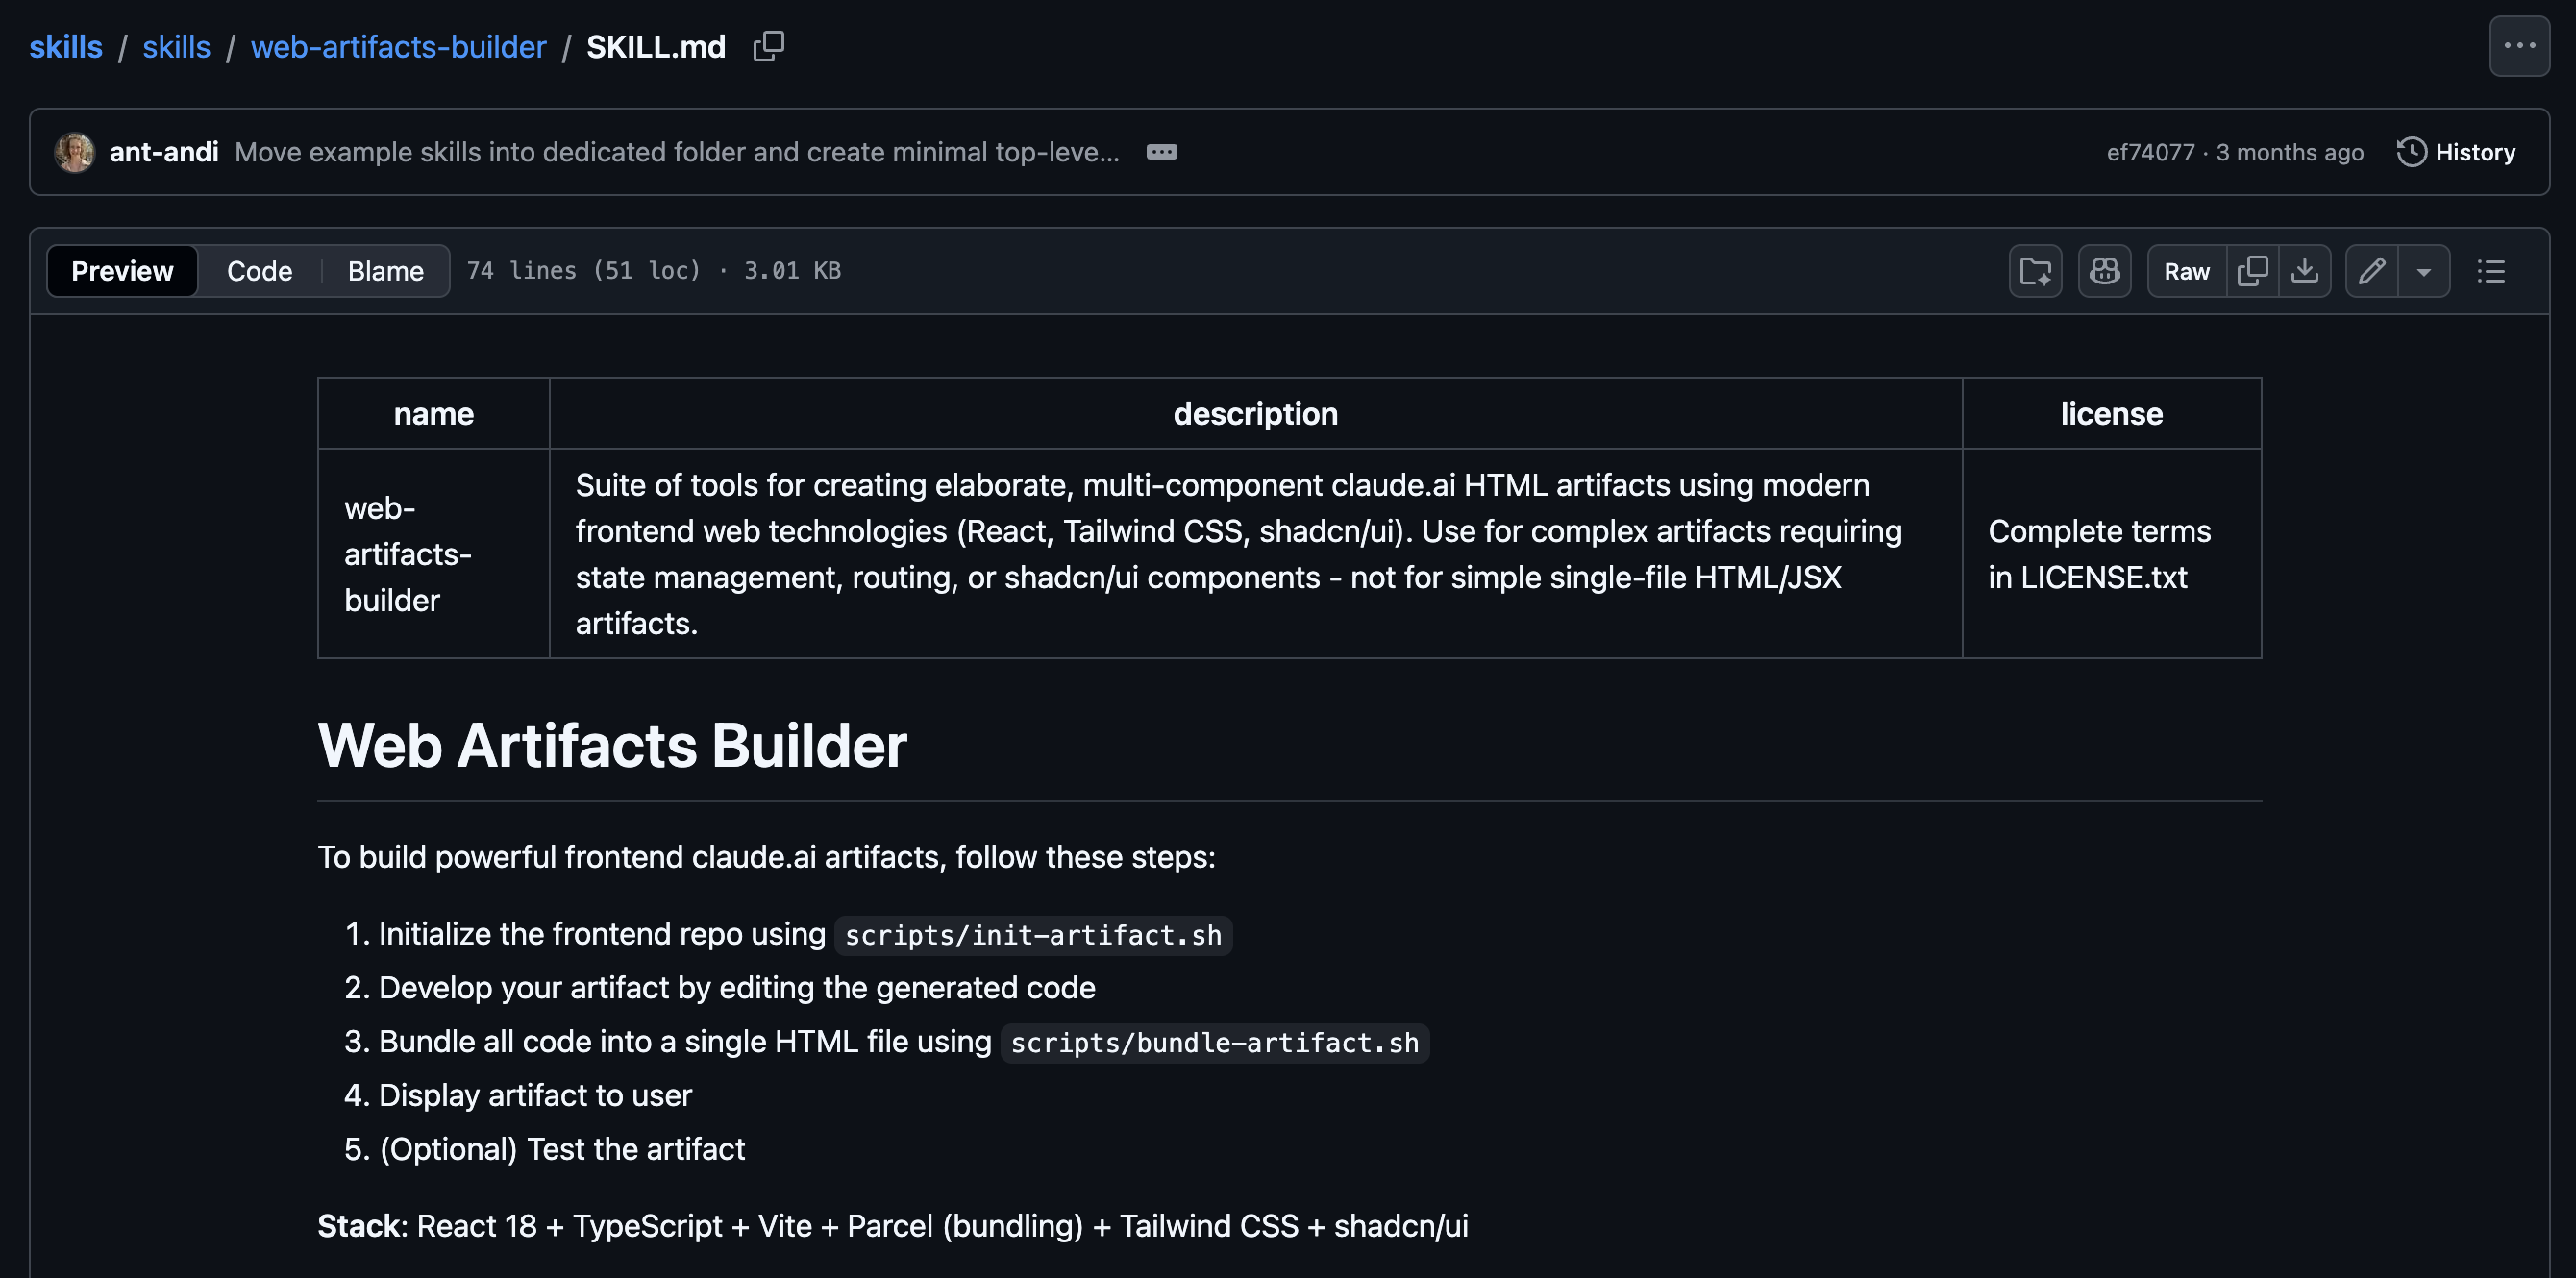This screenshot has width=2576, height=1278.
Task: Open the outline list icon
Action: 2490,271
